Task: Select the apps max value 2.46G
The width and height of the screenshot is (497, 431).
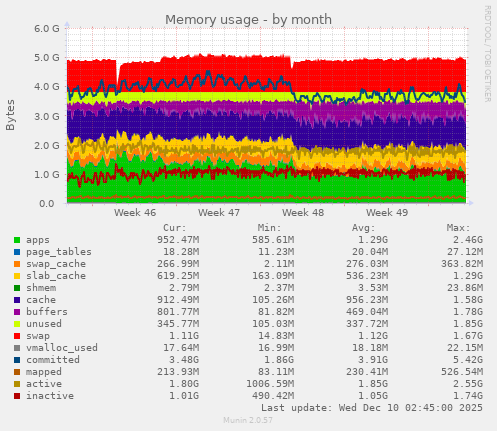Action: pyautogui.click(x=468, y=240)
